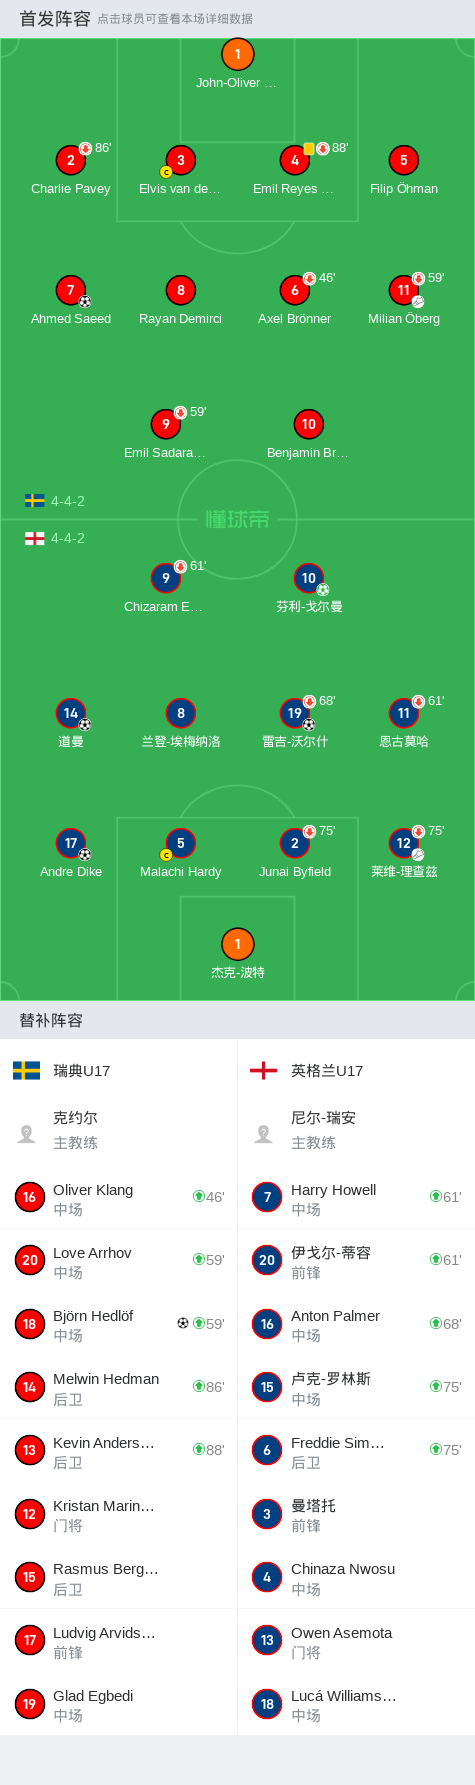This screenshot has width=475, height=1785.
Task: Tap goalkeeper John-Oliver's orange number 1 badge
Action: coord(237,55)
